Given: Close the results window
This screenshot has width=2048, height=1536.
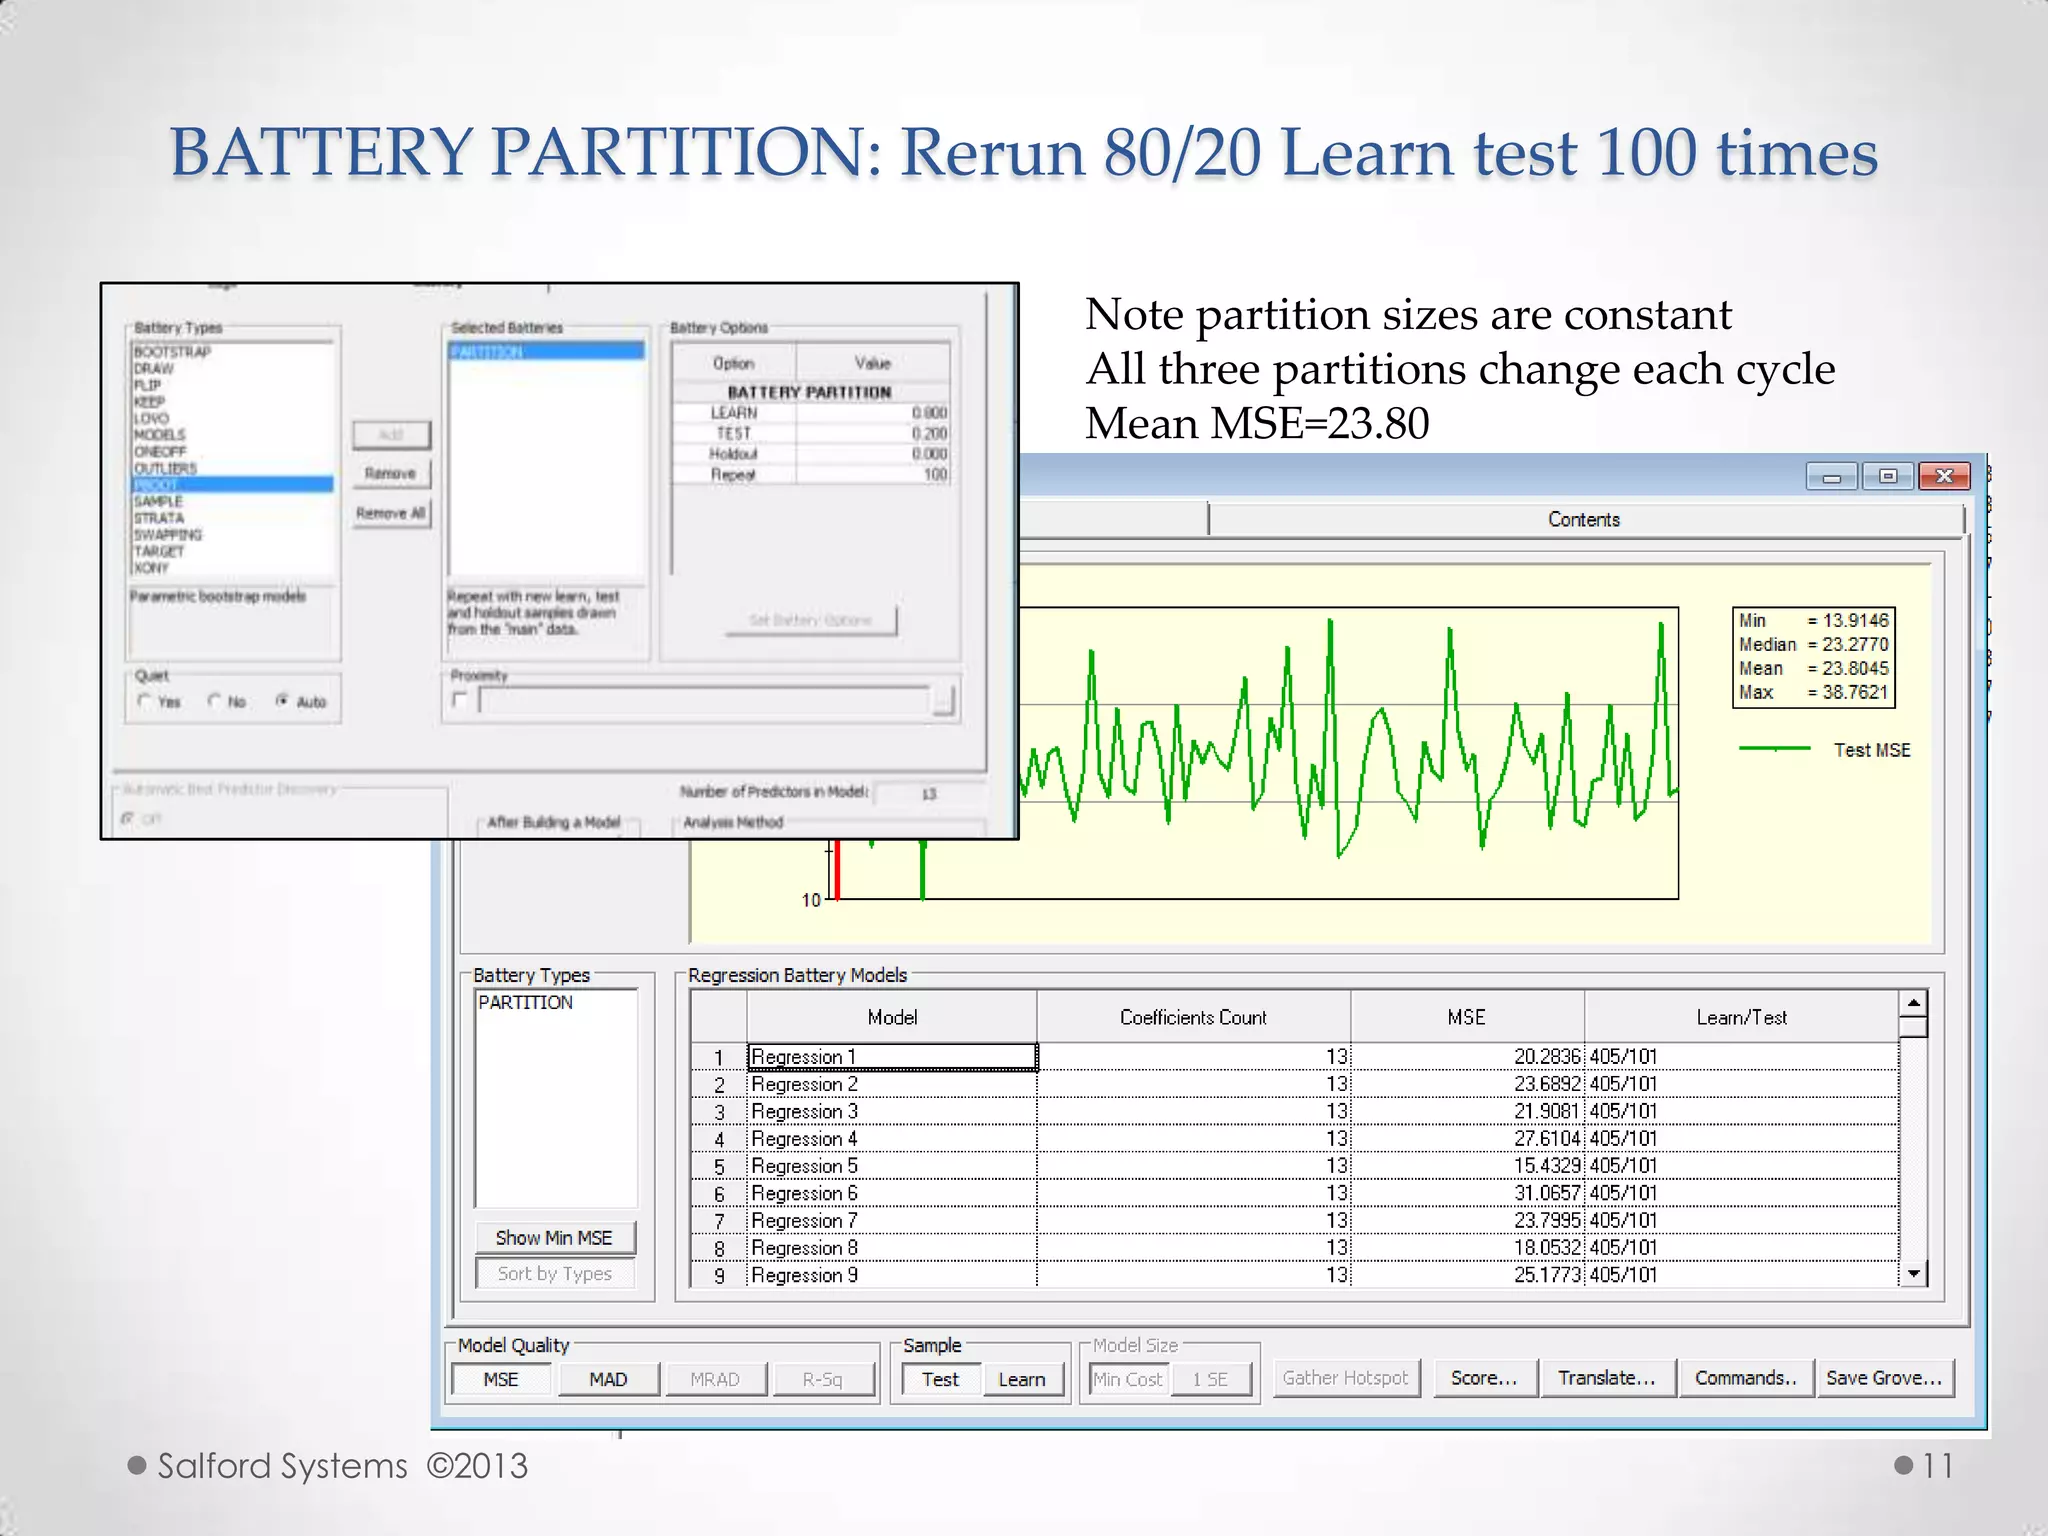Looking at the screenshot, I should pyautogui.click(x=1944, y=476).
